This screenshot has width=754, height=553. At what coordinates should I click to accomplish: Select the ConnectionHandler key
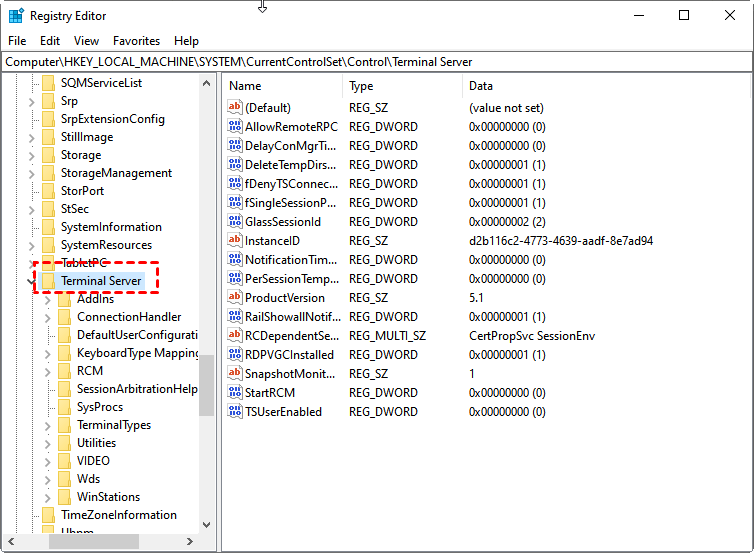pos(128,317)
